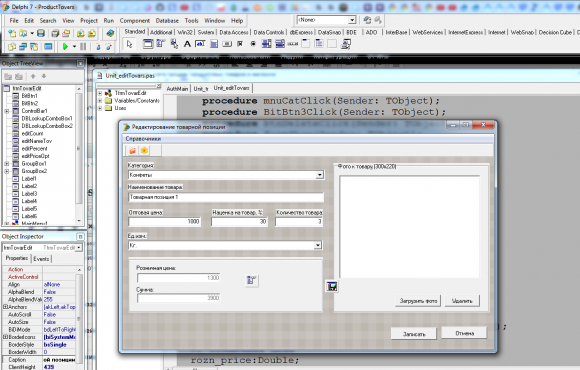Click the Pause program icon

83,47
